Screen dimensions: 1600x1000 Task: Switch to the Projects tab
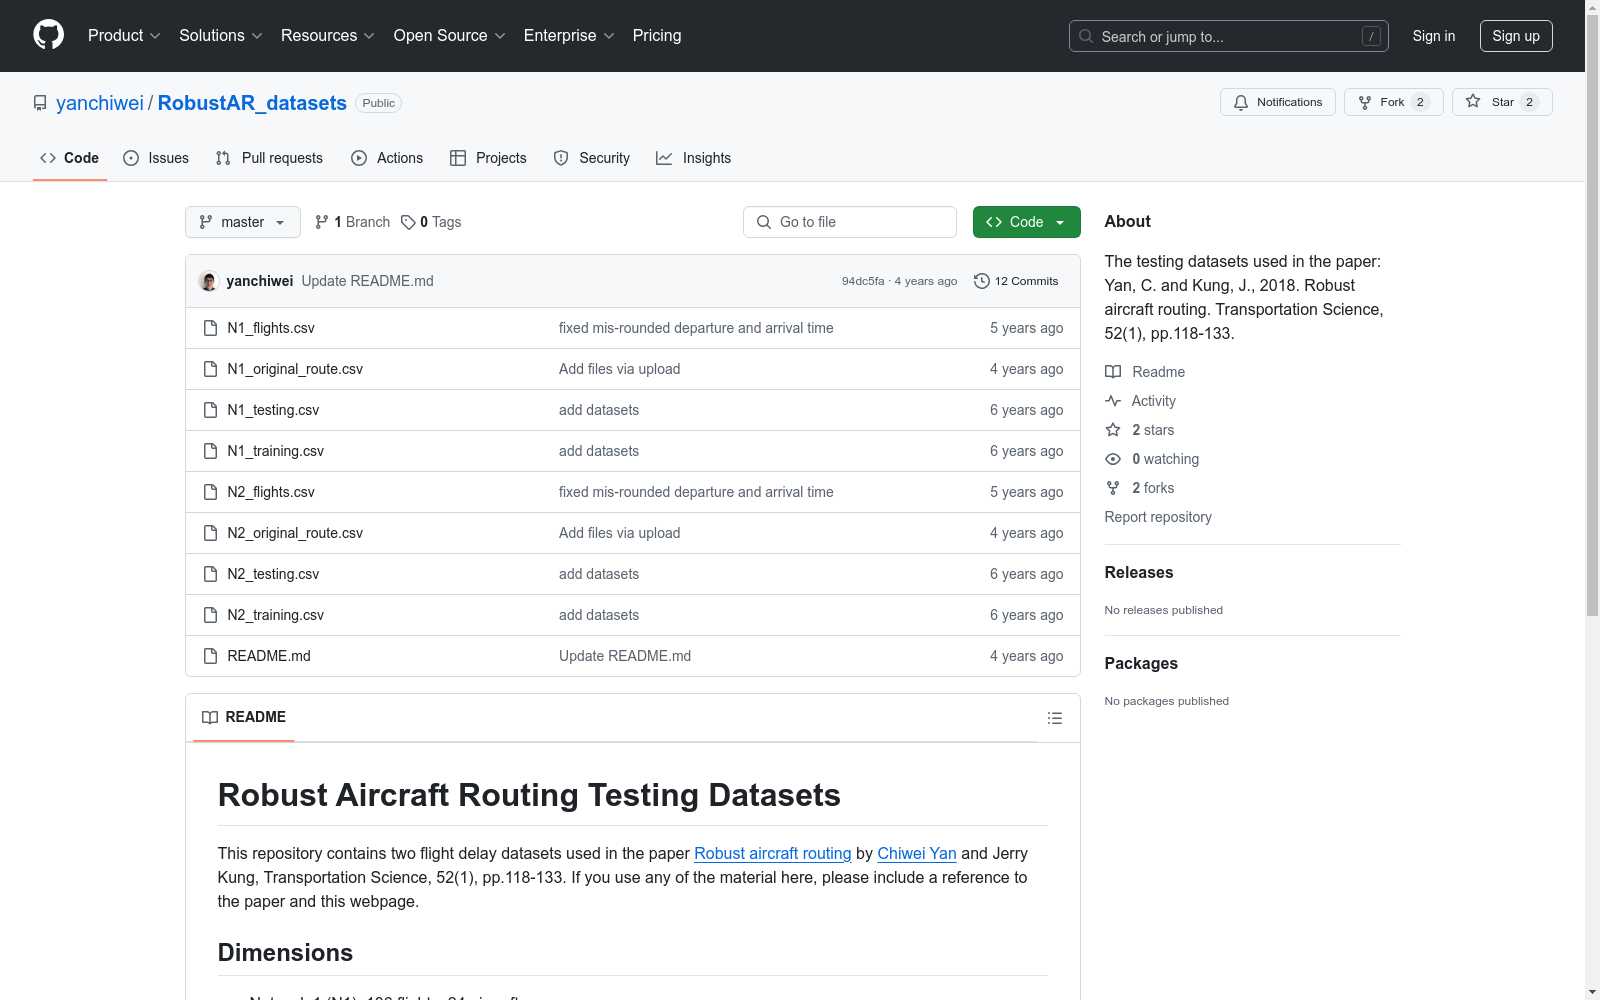488,158
